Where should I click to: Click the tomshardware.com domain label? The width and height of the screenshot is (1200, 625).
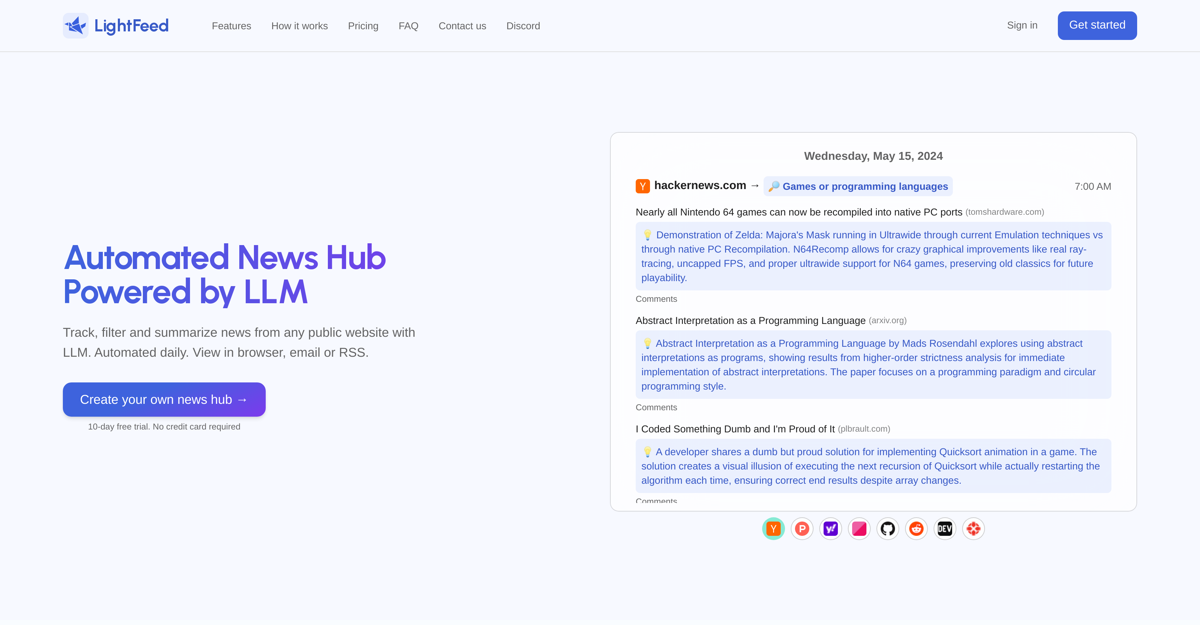(x=1005, y=212)
